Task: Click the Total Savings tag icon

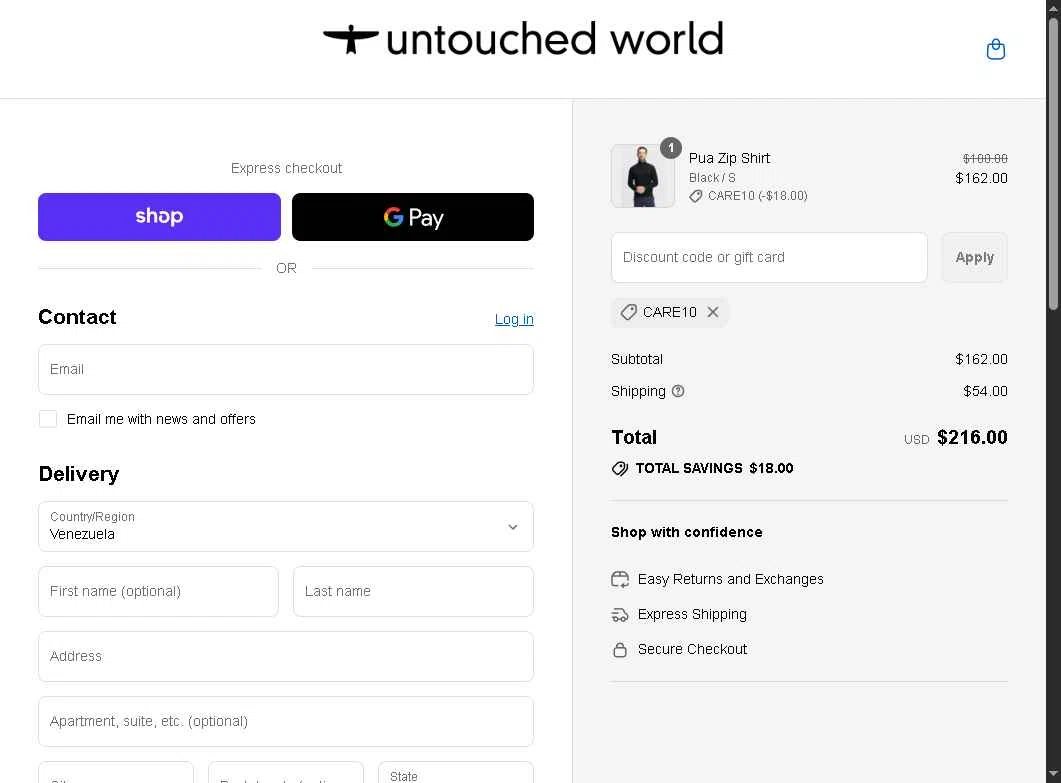Action: tap(620, 468)
